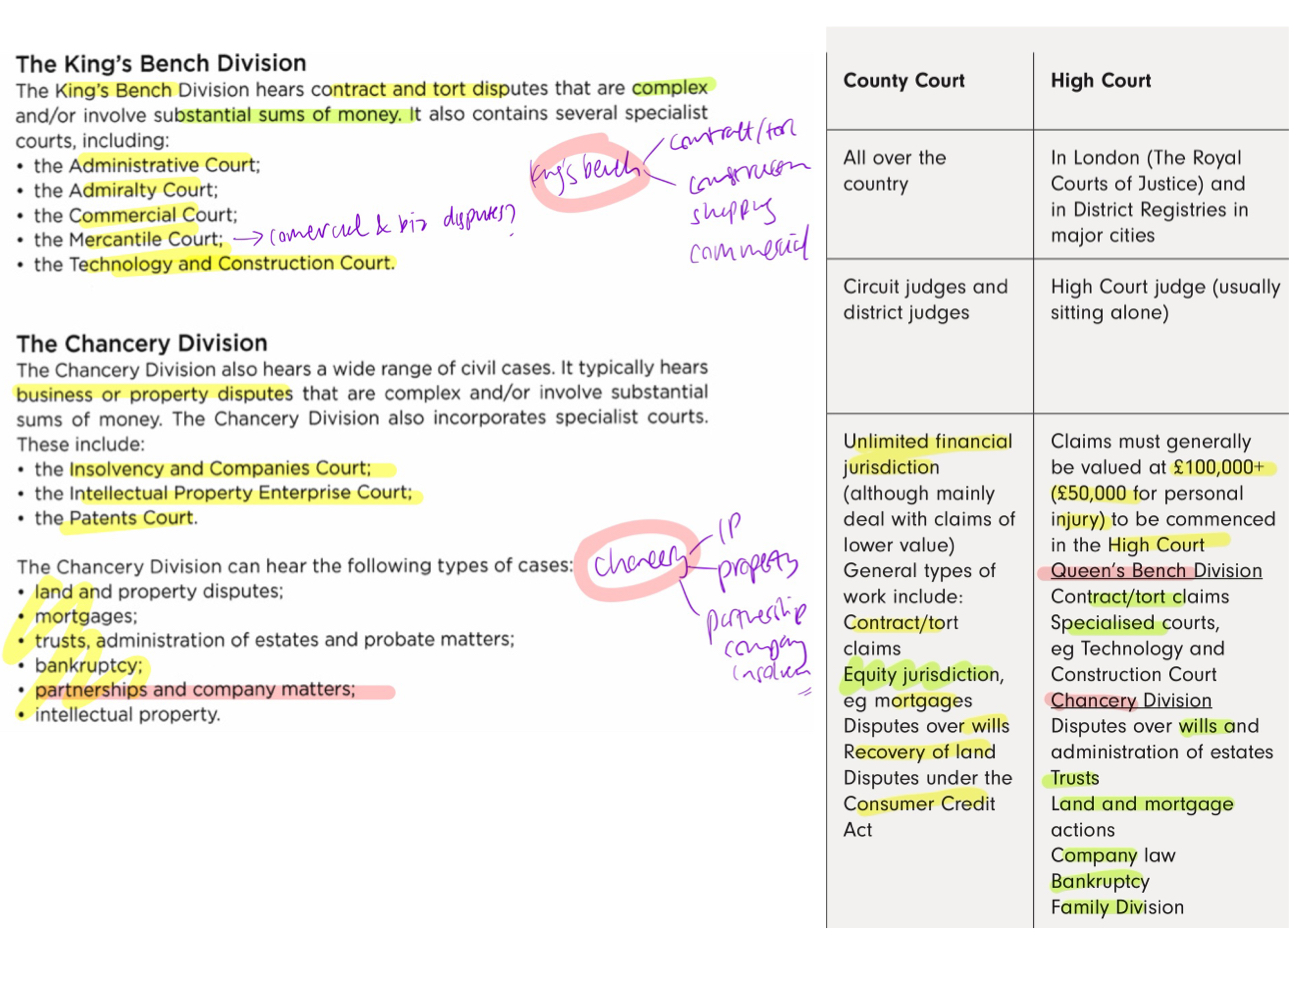
Task: Click 'Consumer Credit' in County Court column
Action: (x=919, y=804)
